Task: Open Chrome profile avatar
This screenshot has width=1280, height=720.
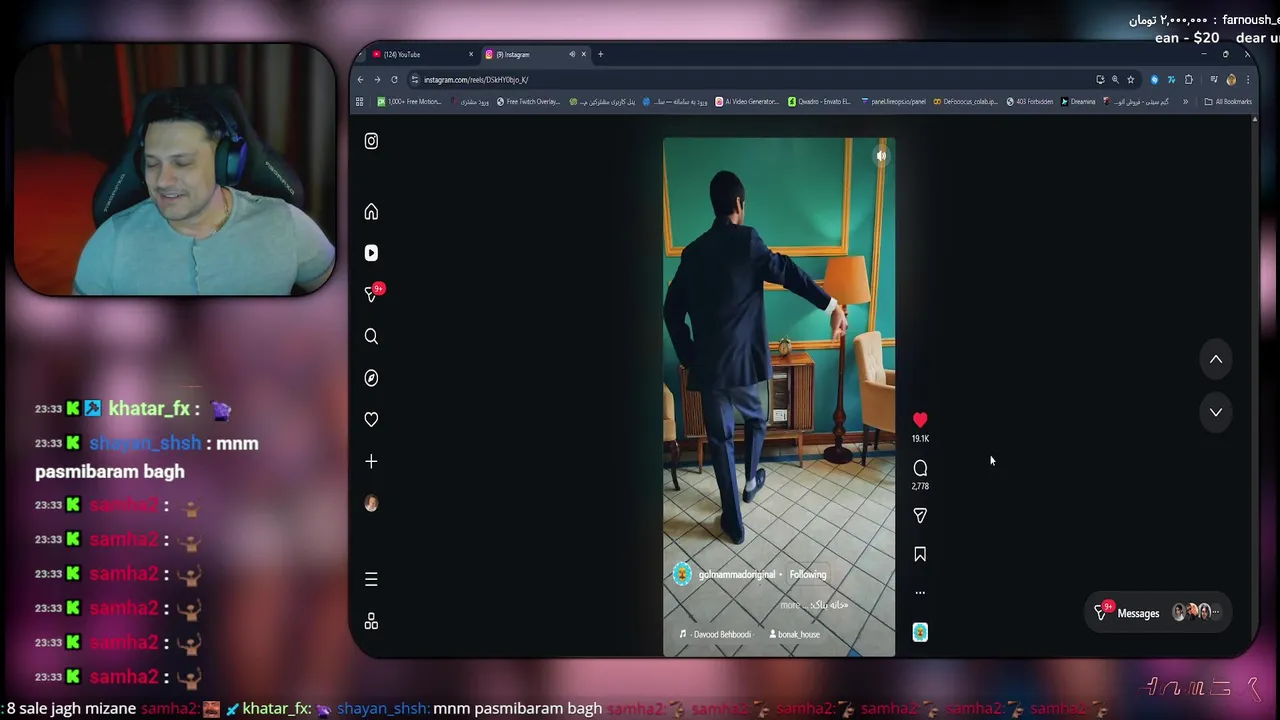Action: 1231,80
